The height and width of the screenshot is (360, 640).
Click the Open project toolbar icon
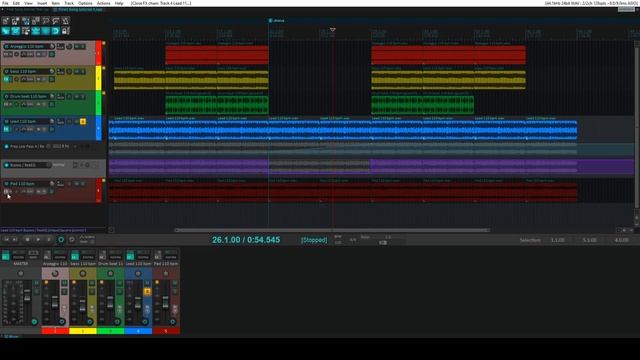(x=16, y=21)
